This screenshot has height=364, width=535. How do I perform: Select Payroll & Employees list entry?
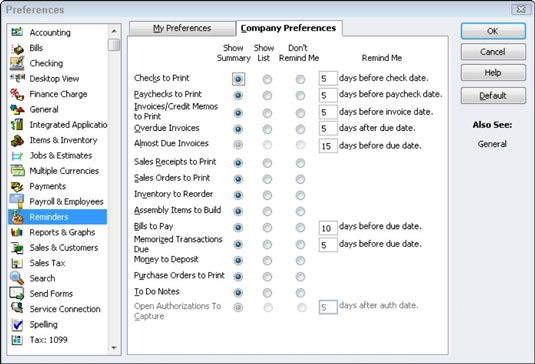tap(57, 202)
